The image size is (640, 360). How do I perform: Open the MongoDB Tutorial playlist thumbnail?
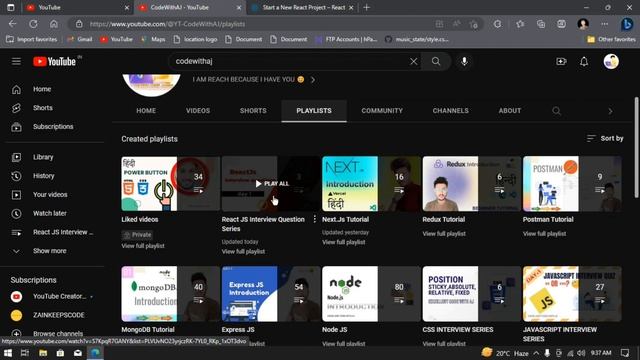[x=170, y=294]
